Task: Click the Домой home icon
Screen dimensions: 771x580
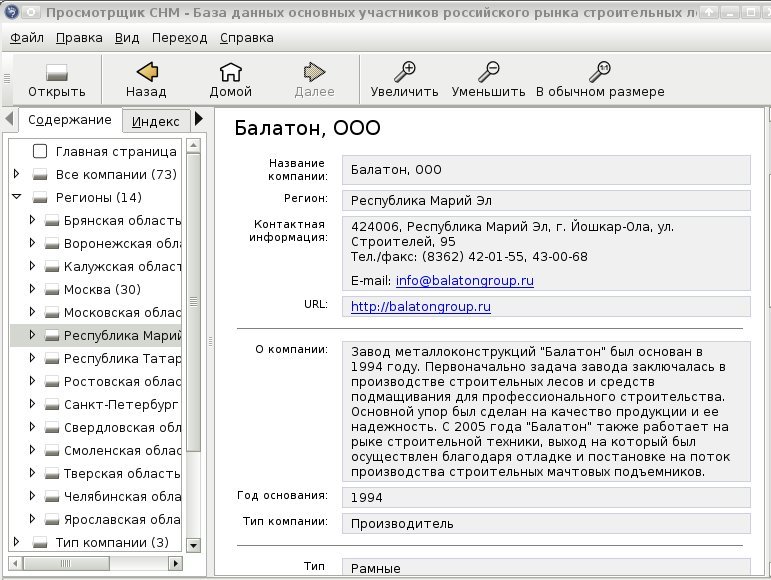Action: coord(231,72)
